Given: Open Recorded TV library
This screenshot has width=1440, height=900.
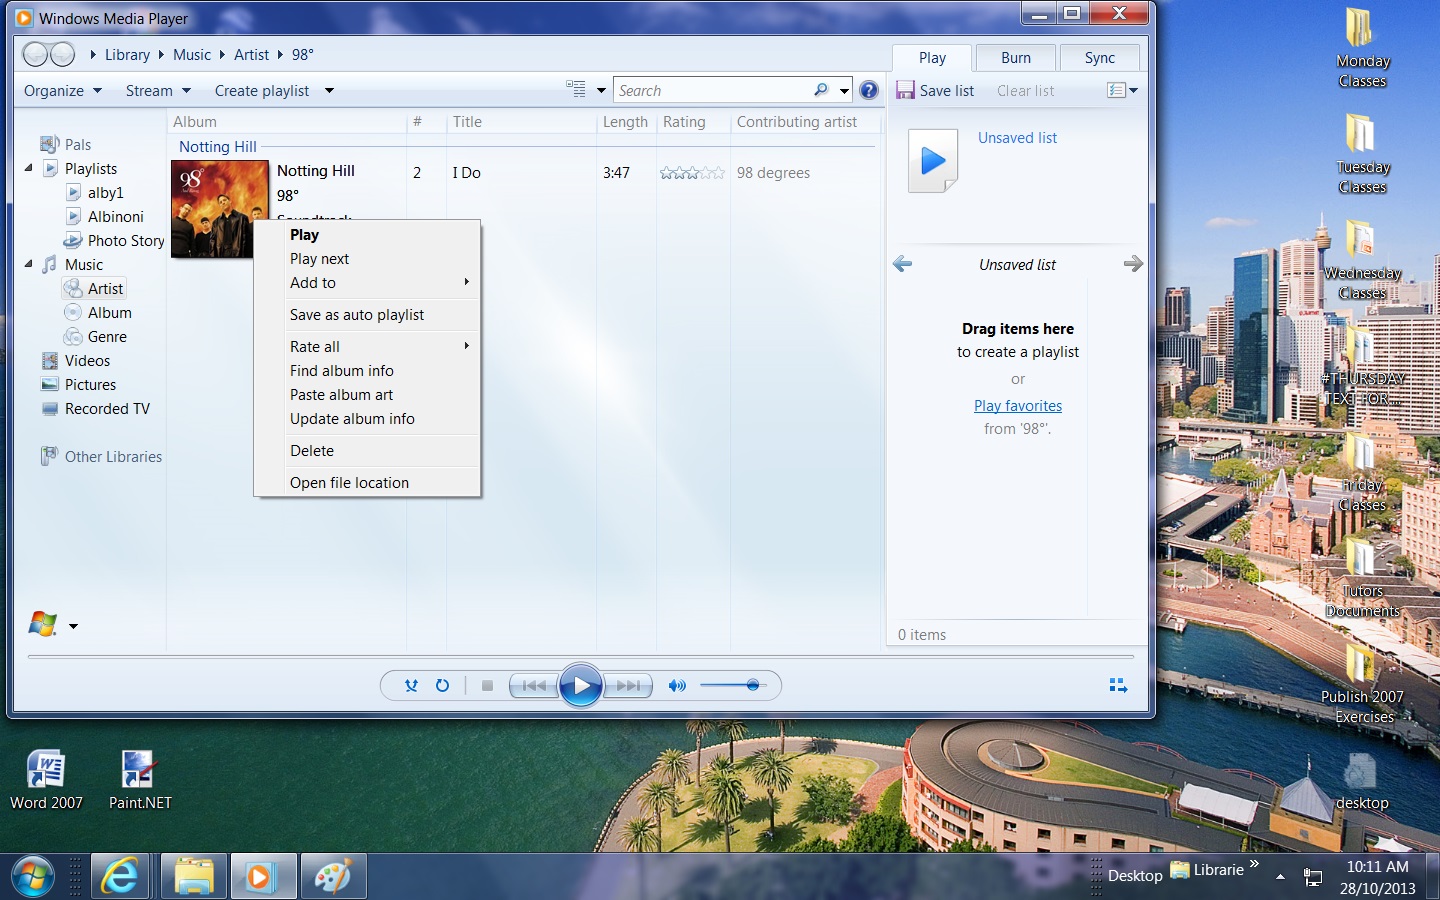Looking at the screenshot, I should [x=96, y=409].
